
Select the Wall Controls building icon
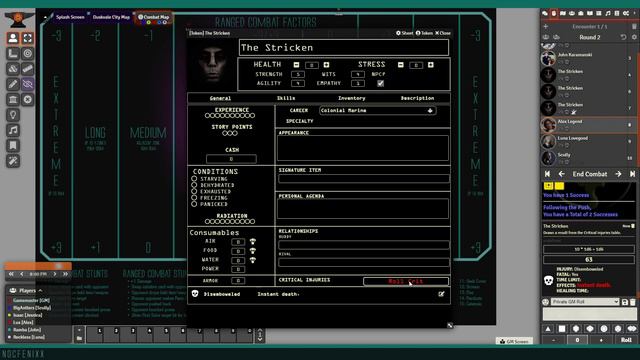point(13,100)
